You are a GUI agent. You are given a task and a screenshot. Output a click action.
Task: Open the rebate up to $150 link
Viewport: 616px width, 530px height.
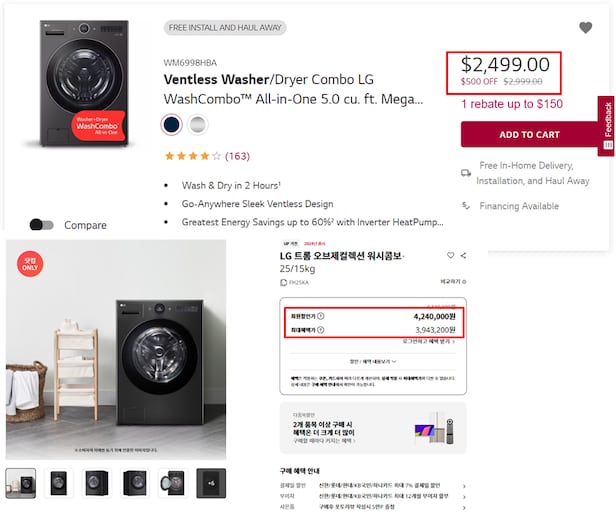click(511, 103)
